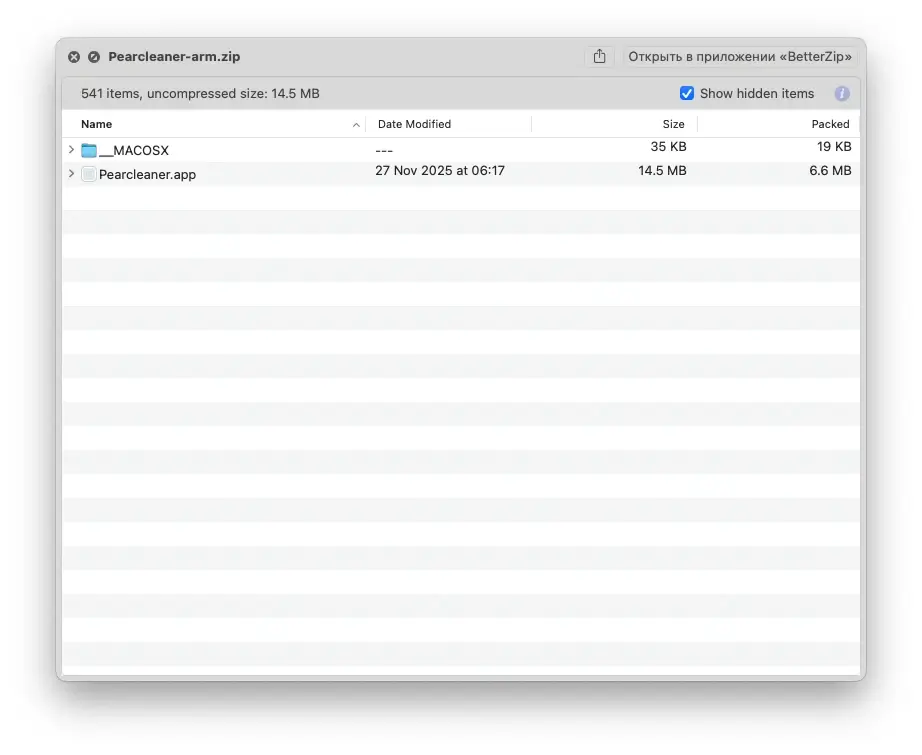Click the open-in-full-window circle icon

click(x=93, y=57)
